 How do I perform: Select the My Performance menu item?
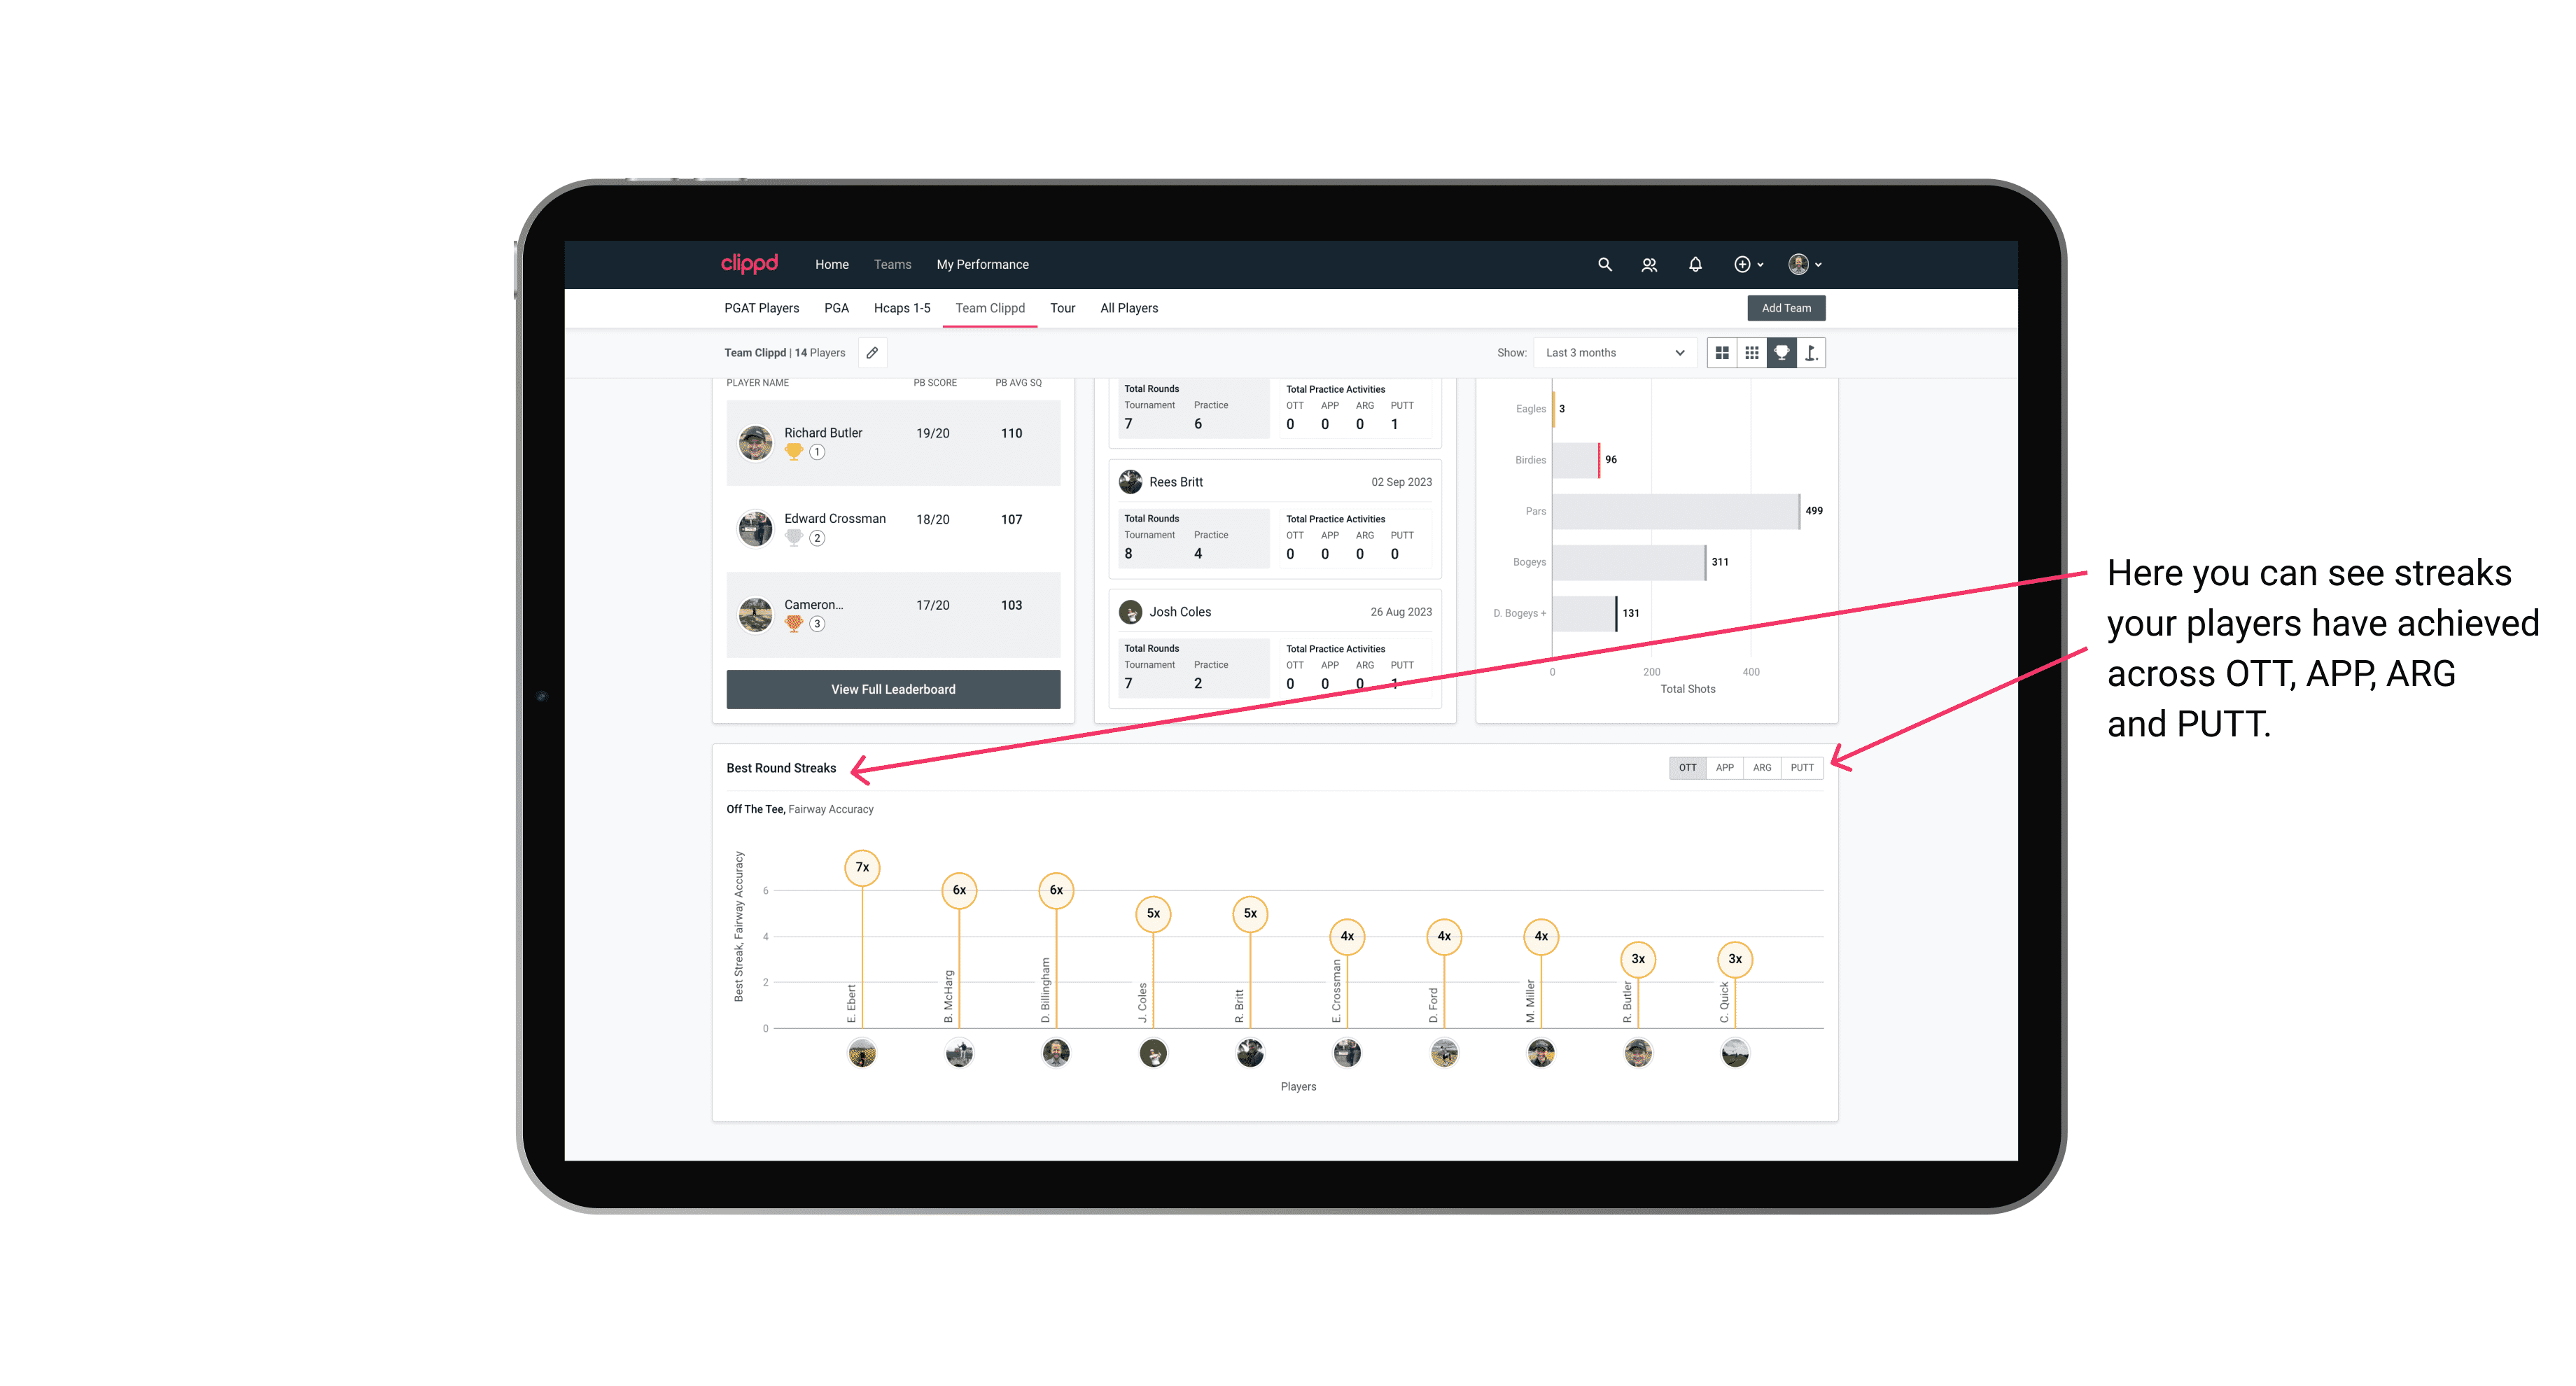(x=983, y=265)
